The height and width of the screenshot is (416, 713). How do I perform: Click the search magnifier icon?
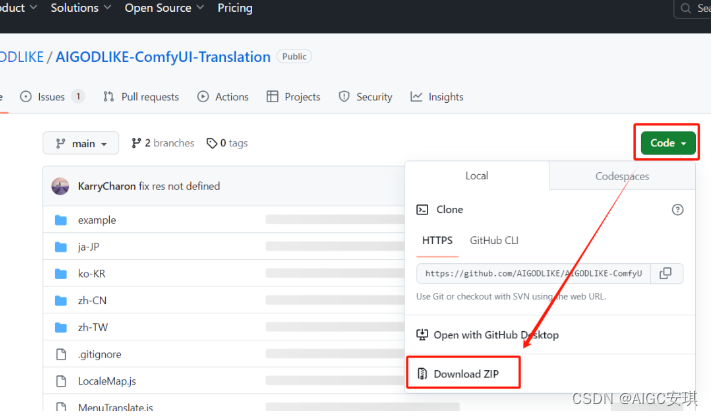[x=685, y=8]
